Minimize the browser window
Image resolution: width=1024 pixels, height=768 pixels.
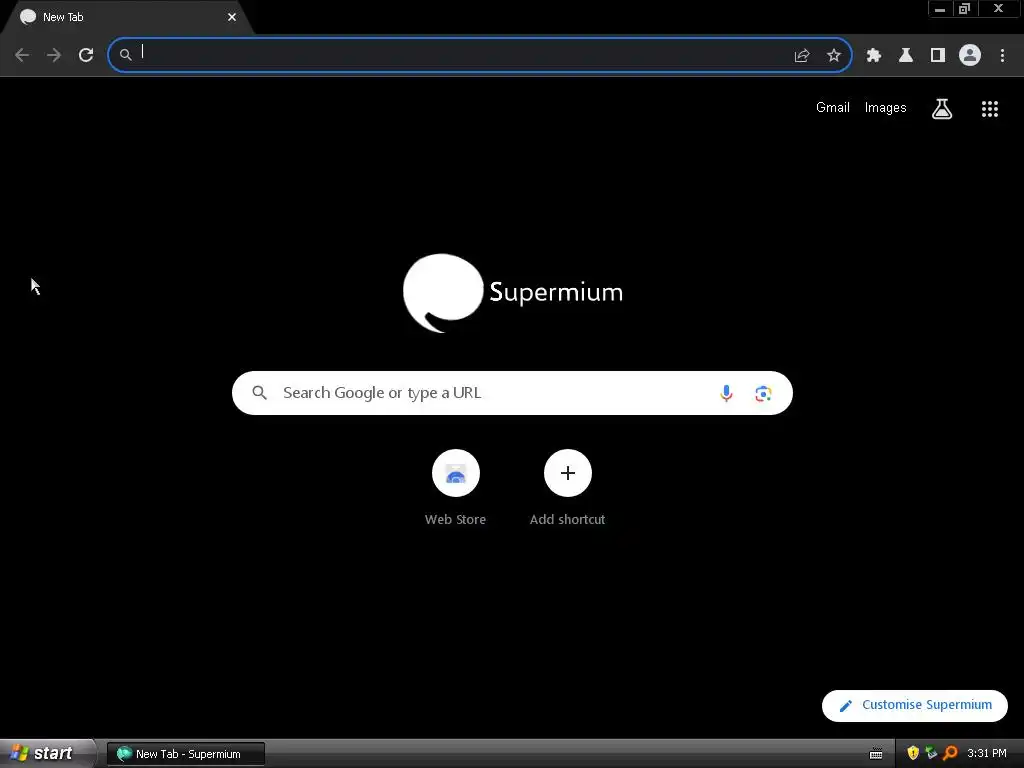point(940,8)
